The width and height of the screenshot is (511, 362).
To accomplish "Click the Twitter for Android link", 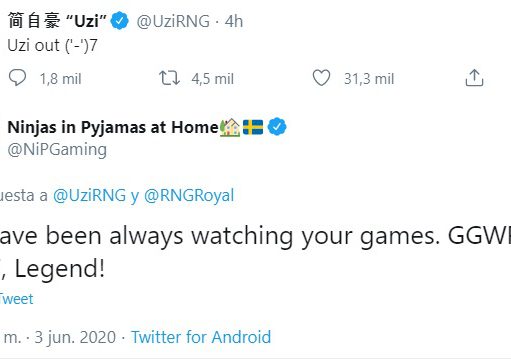I will [201, 337].
